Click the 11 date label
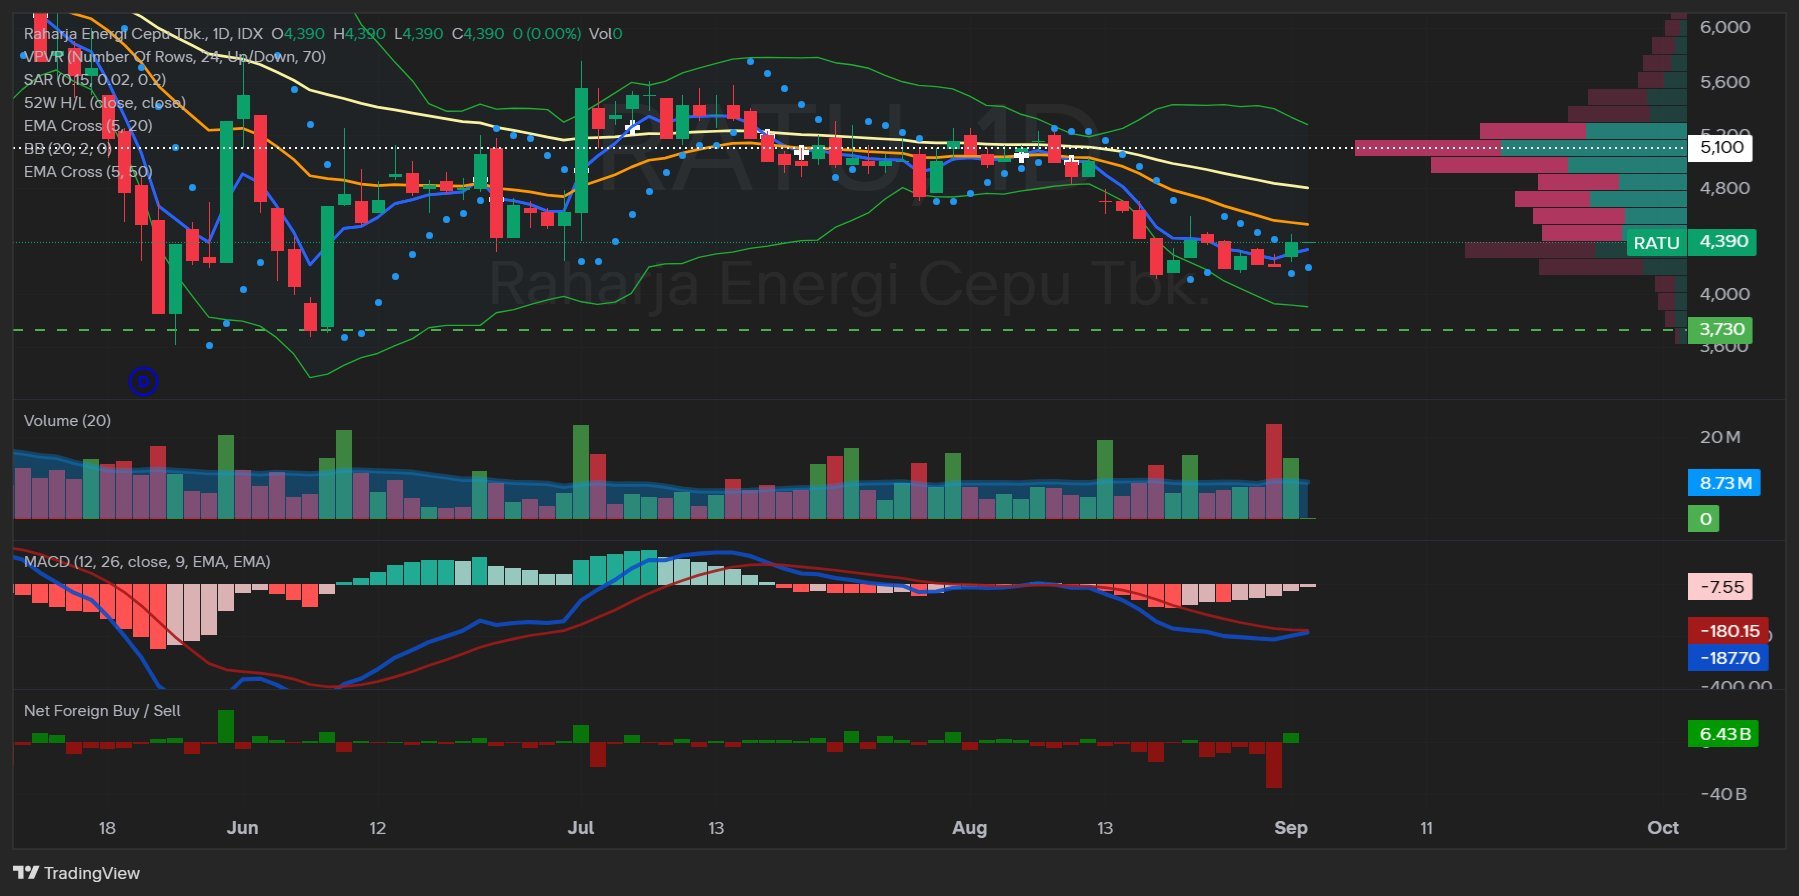1799x896 pixels. coord(1426,828)
